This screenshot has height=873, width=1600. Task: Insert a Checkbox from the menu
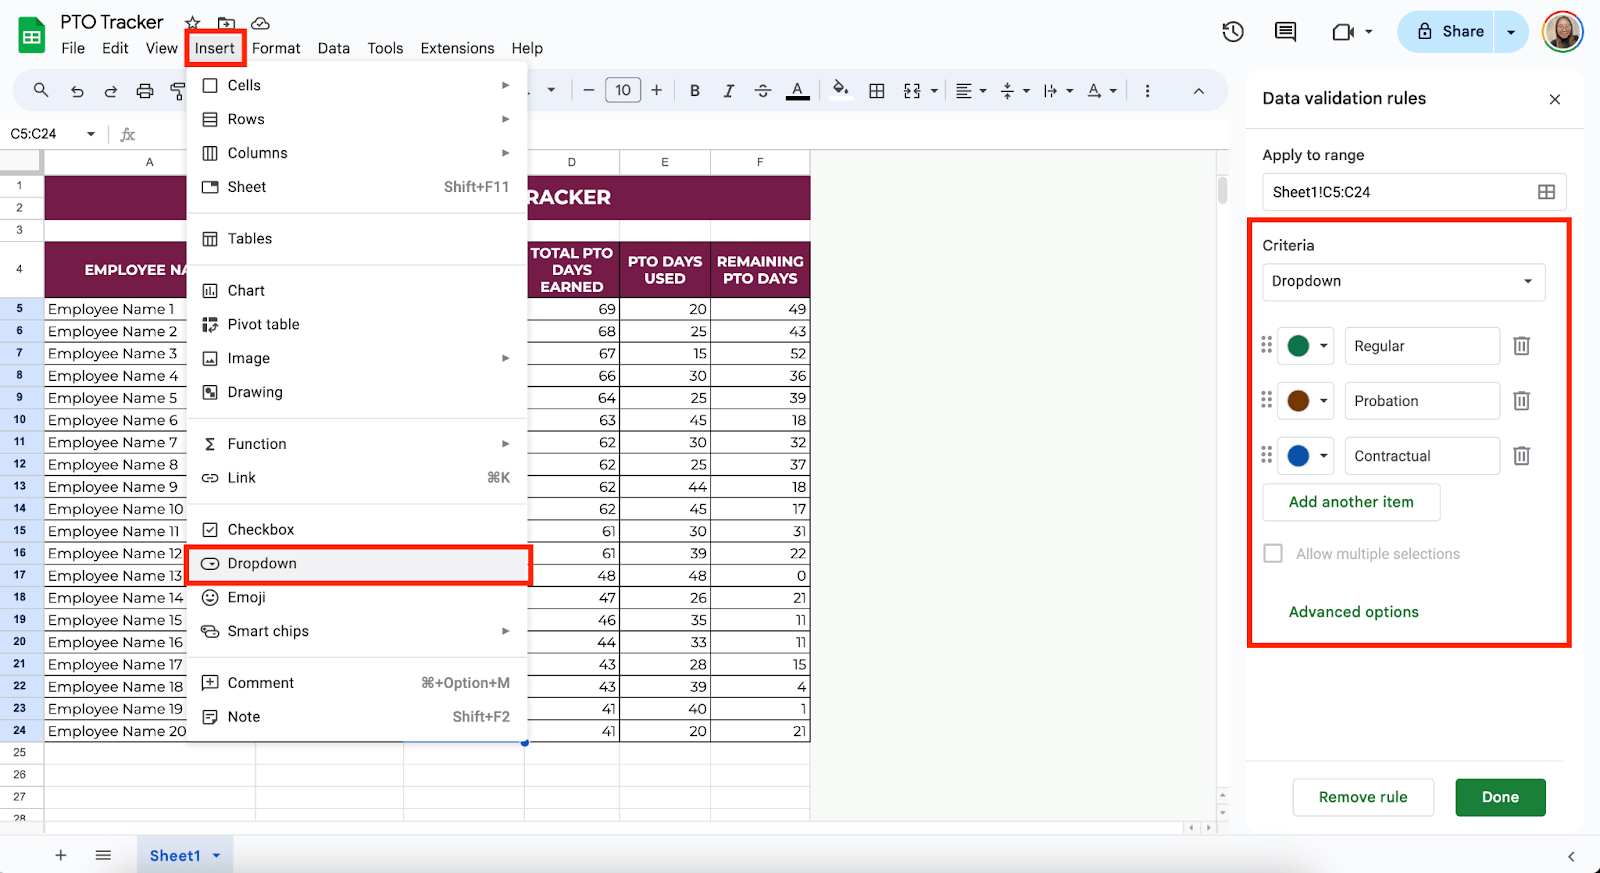(260, 530)
